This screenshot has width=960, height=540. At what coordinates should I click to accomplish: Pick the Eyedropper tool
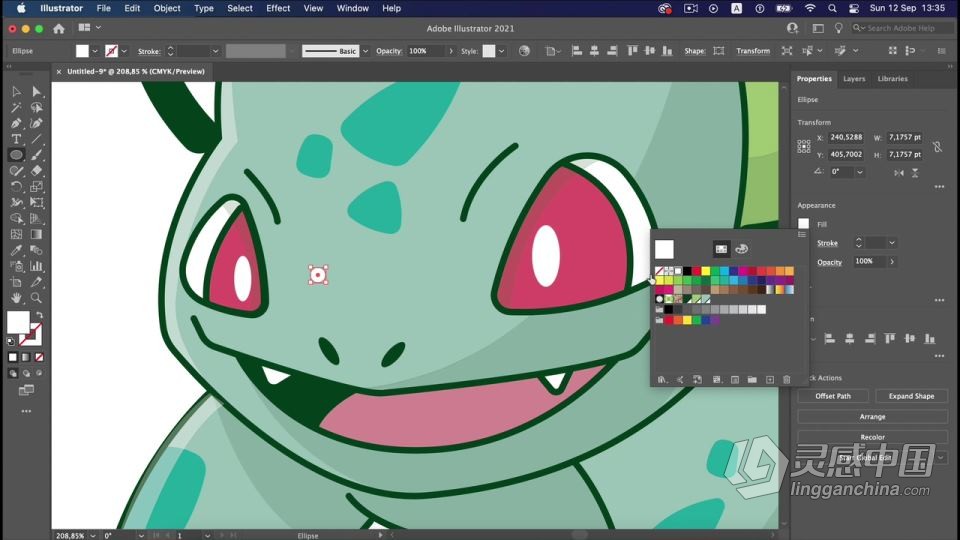(17, 250)
